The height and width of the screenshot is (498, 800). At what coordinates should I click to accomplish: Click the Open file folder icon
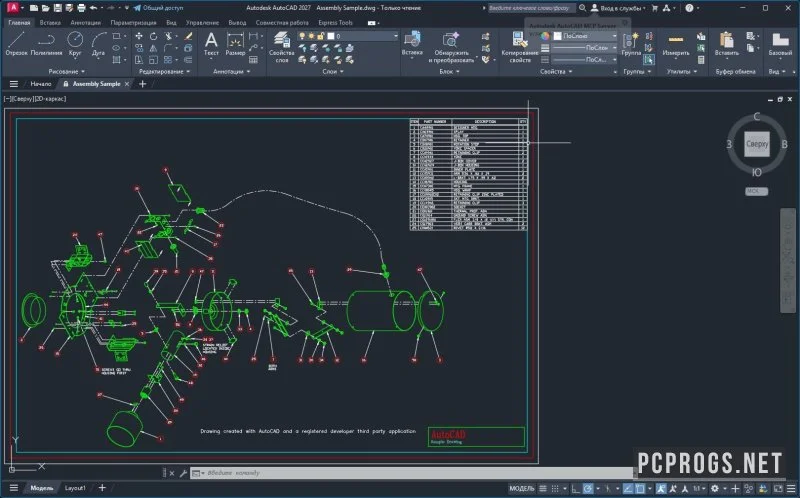coord(45,8)
